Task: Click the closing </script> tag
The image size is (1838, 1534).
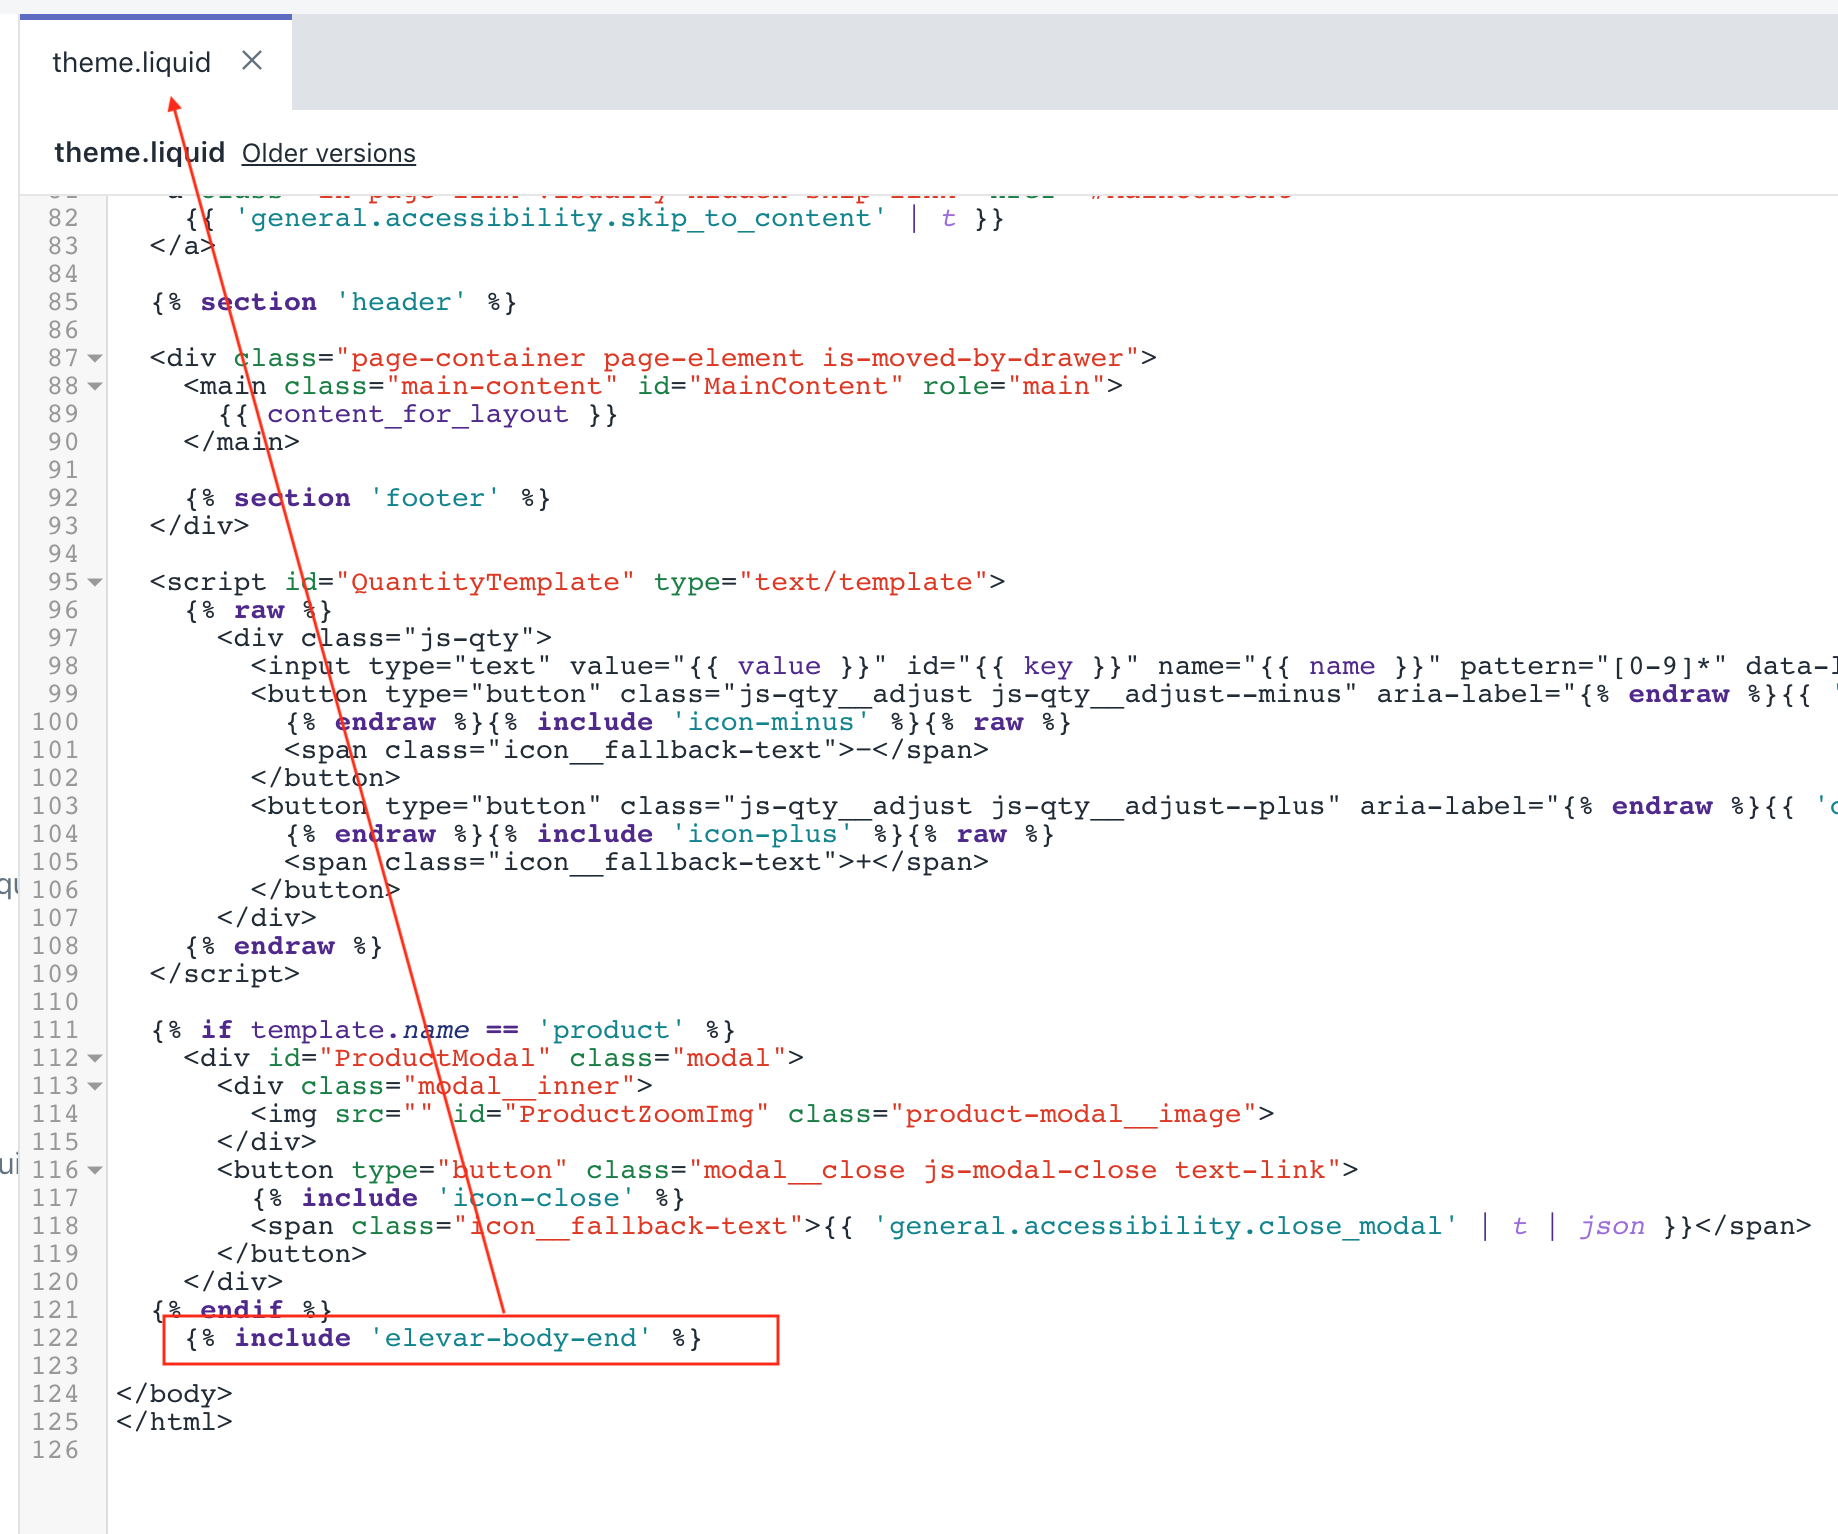Action: coord(225,974)
